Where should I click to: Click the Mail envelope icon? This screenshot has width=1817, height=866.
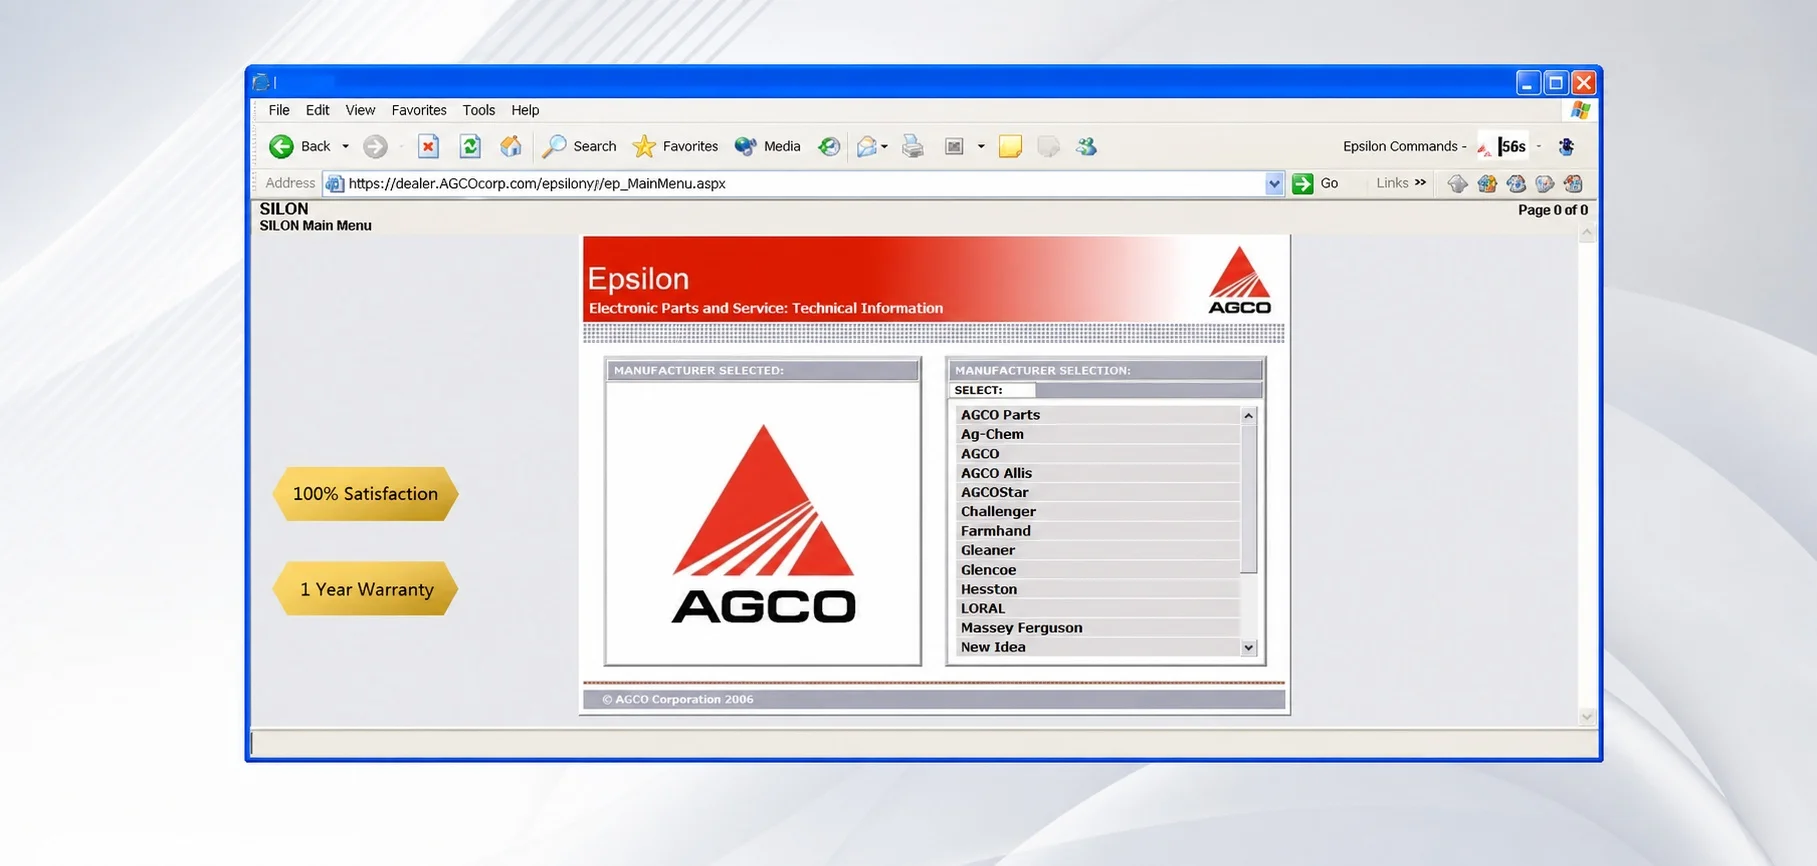867,146
